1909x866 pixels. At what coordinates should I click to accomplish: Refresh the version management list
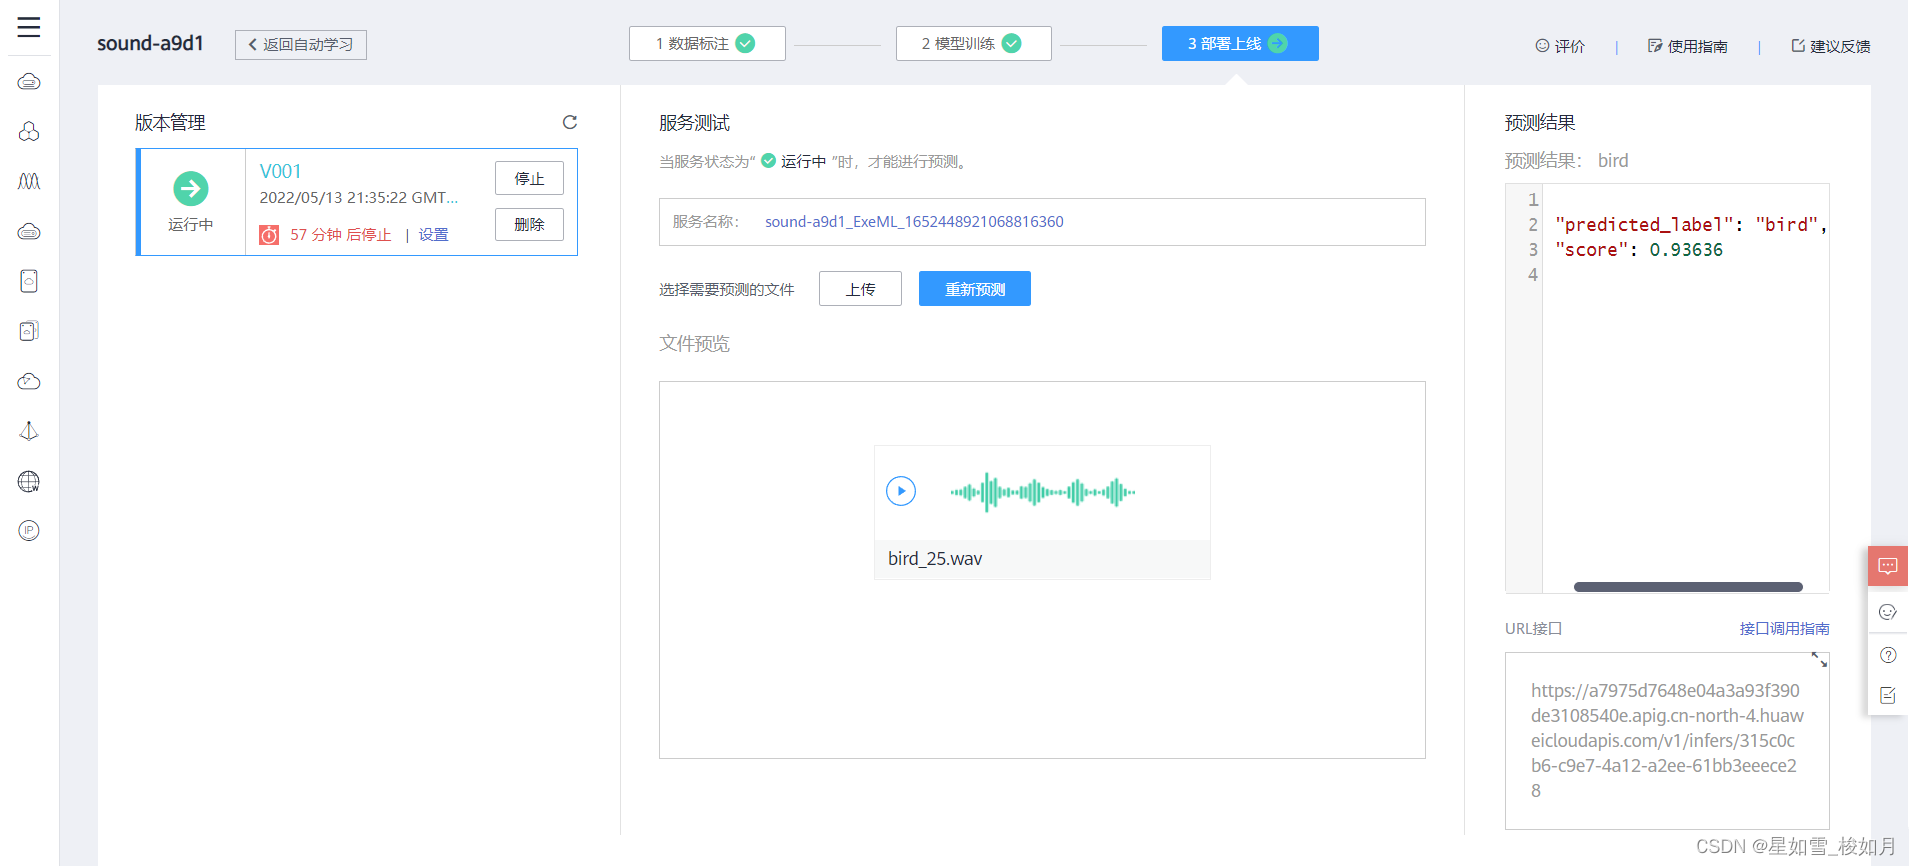570,122
